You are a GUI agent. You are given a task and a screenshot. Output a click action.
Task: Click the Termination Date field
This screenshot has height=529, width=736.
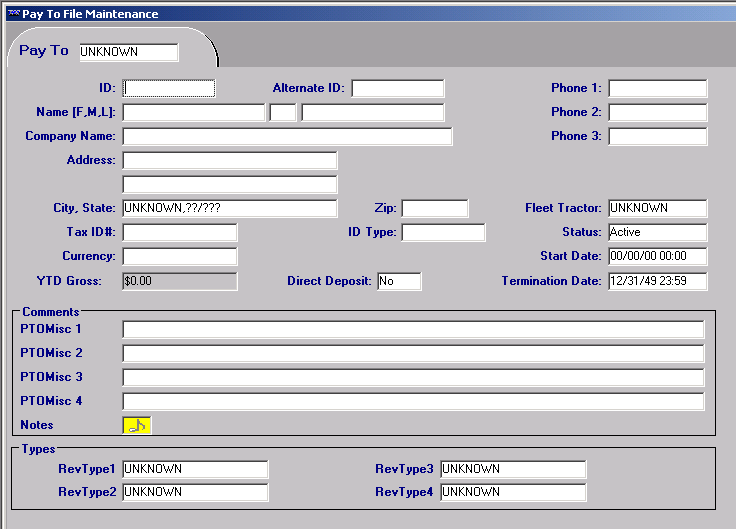pyautogui.click(x=657, y=281)
